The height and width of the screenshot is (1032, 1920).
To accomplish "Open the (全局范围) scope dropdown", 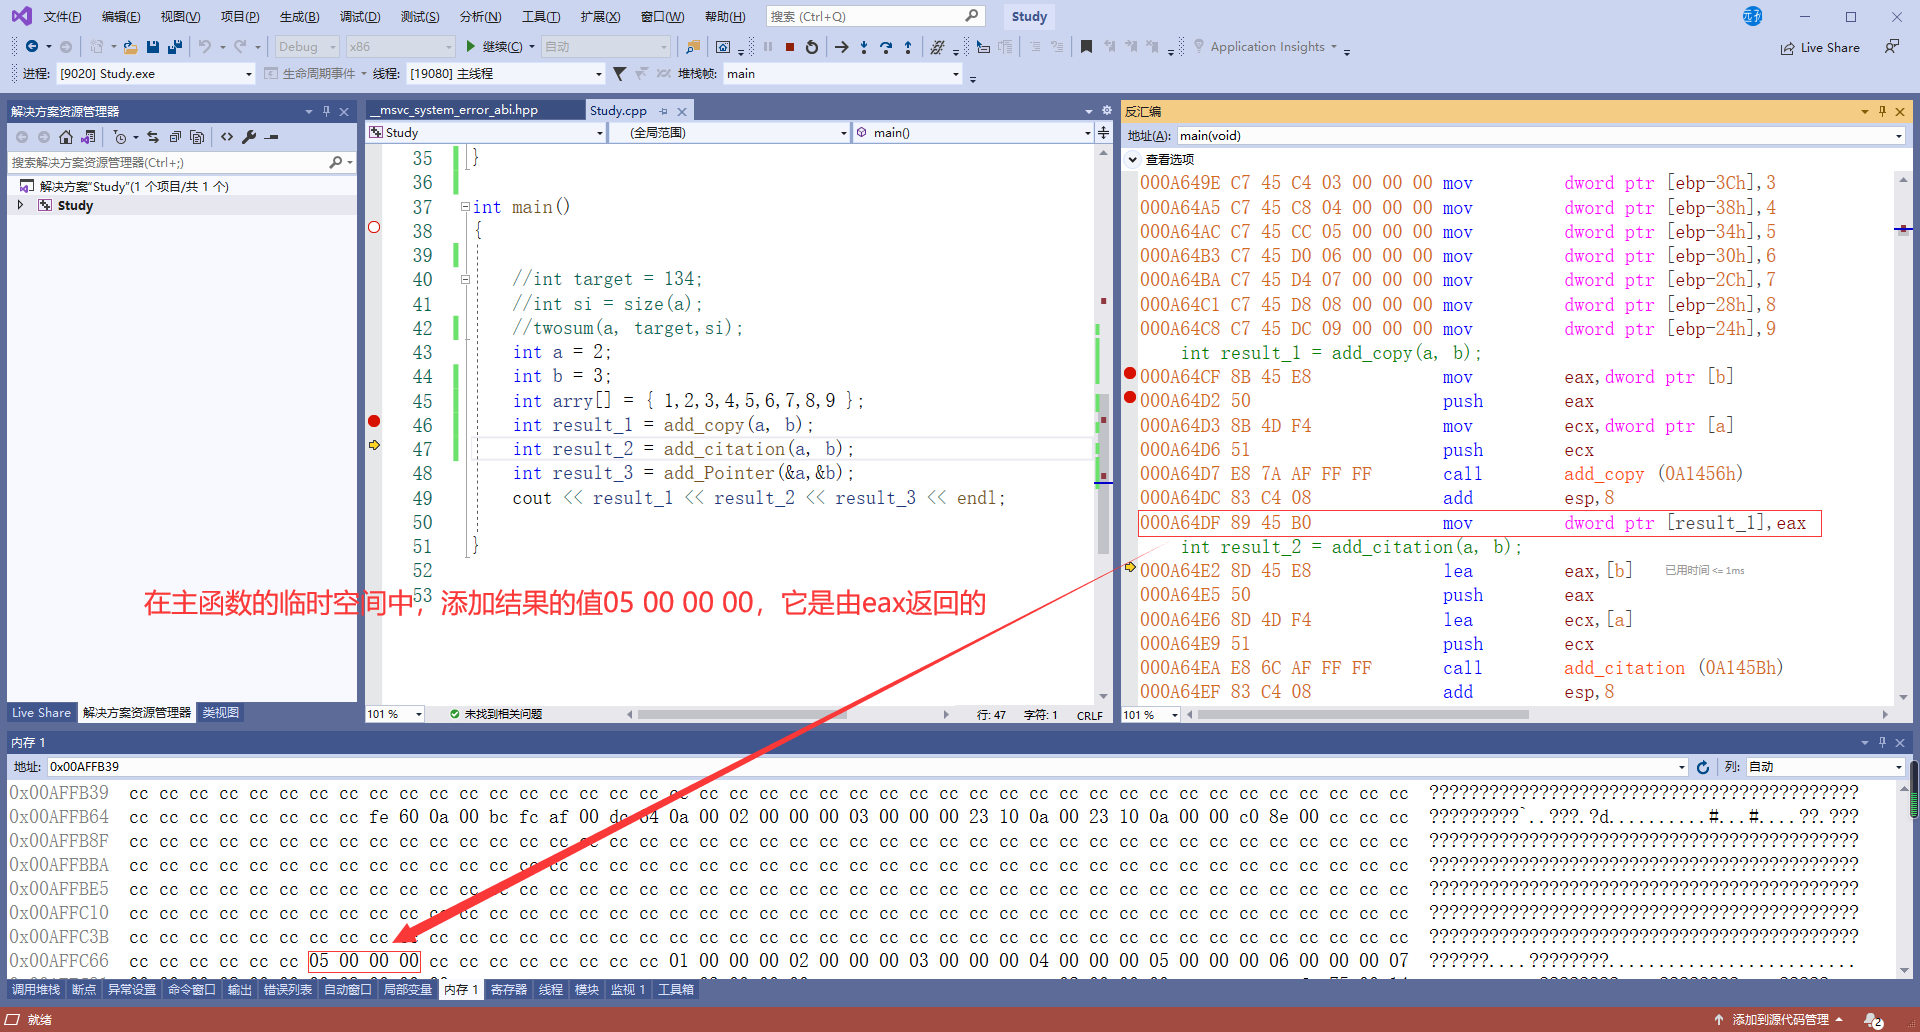I will click(730, 132).
